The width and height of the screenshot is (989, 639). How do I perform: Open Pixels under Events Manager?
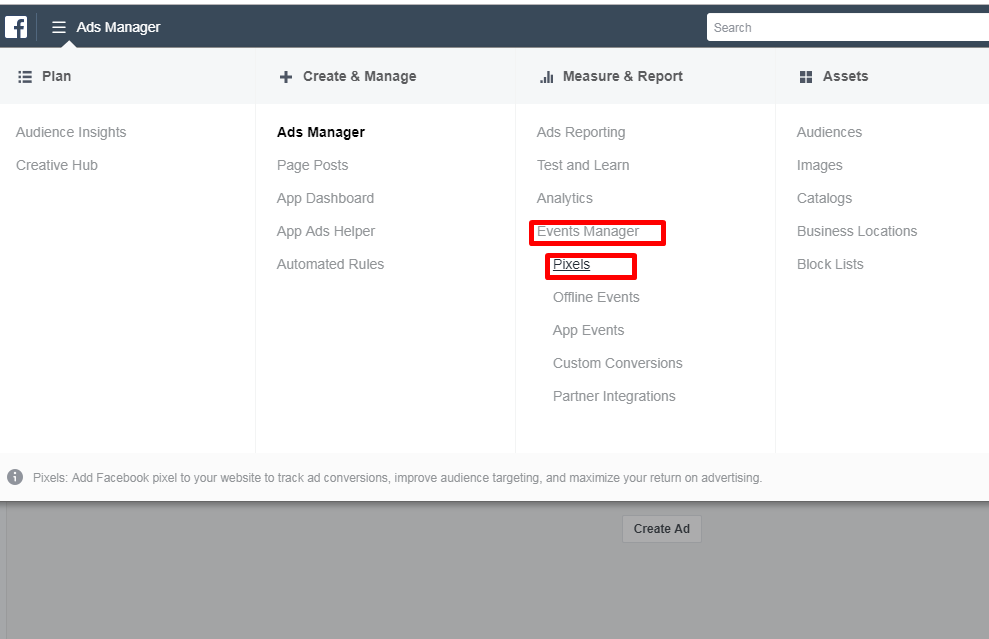571,264
